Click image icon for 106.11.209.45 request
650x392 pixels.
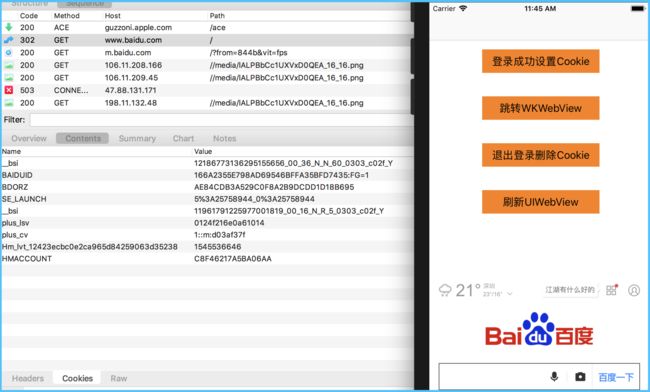[x=9, y=78]
